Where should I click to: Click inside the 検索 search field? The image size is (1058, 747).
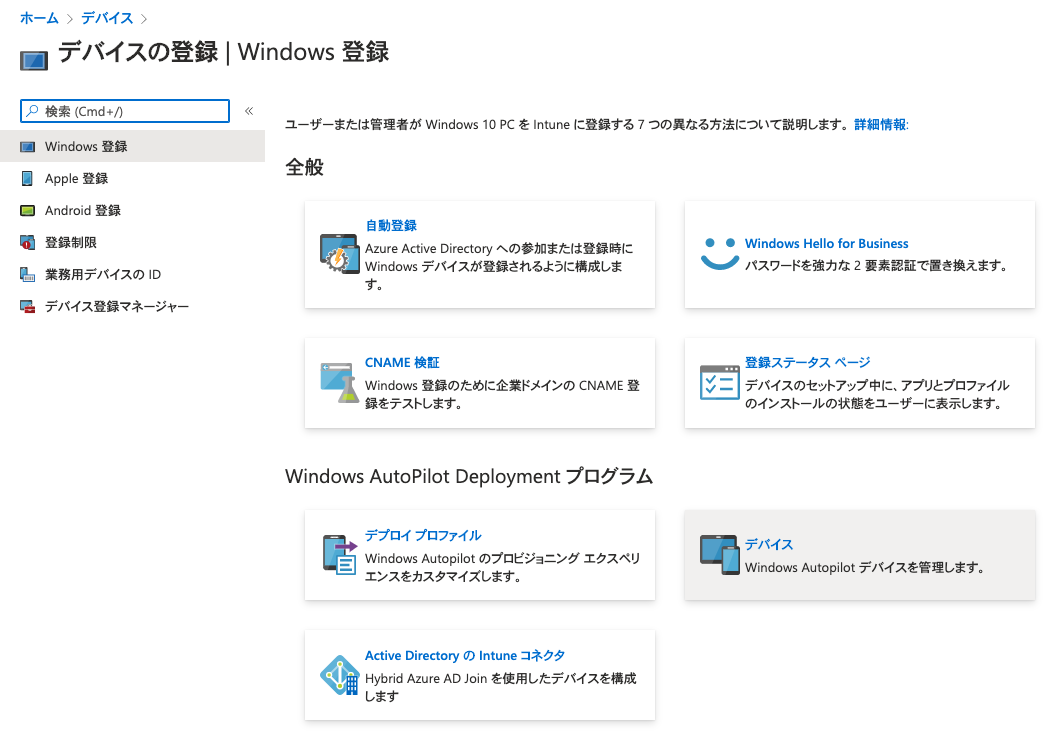[x=125, y=111]
